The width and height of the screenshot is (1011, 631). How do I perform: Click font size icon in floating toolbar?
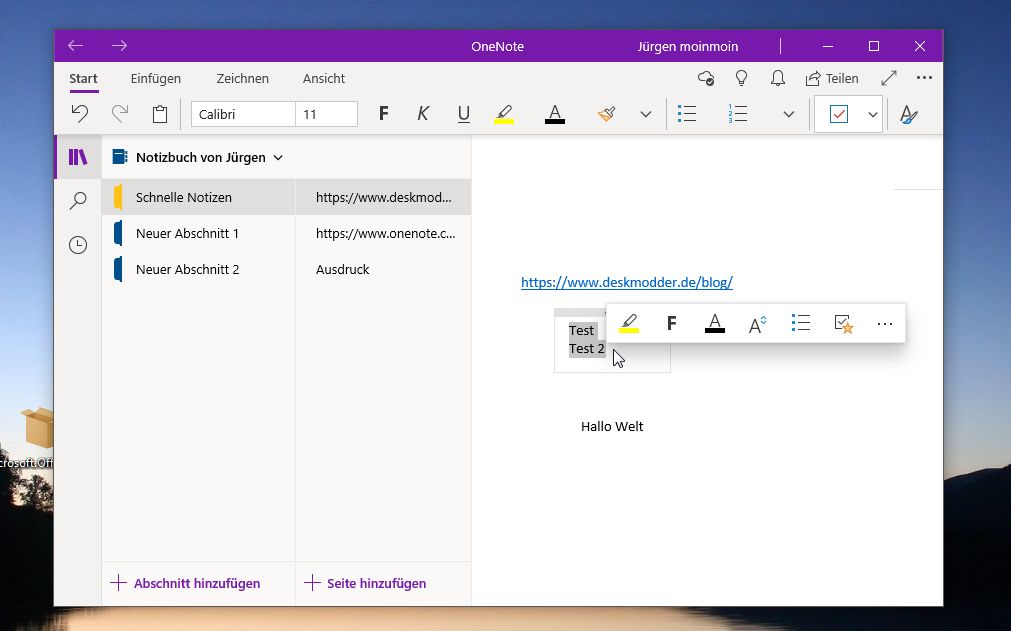(x=757, y=324)
